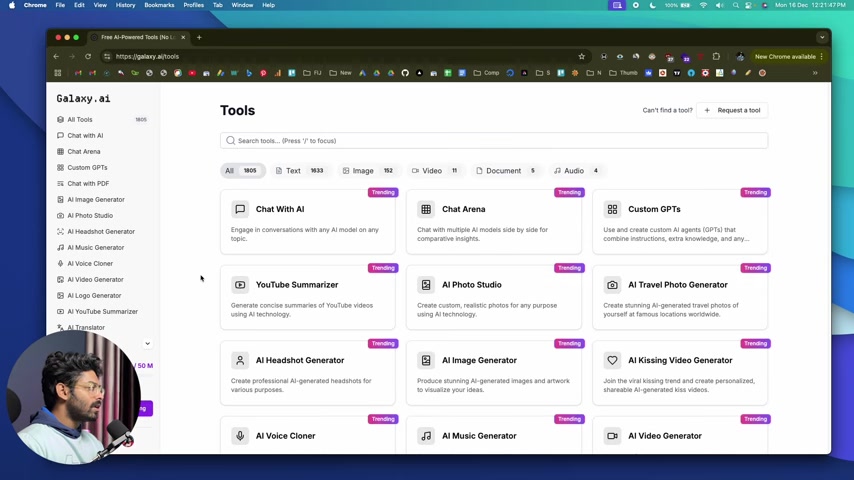Open the Wi-Fi status icon in the menu bar

pyautogui.click(x=703, y=5)
